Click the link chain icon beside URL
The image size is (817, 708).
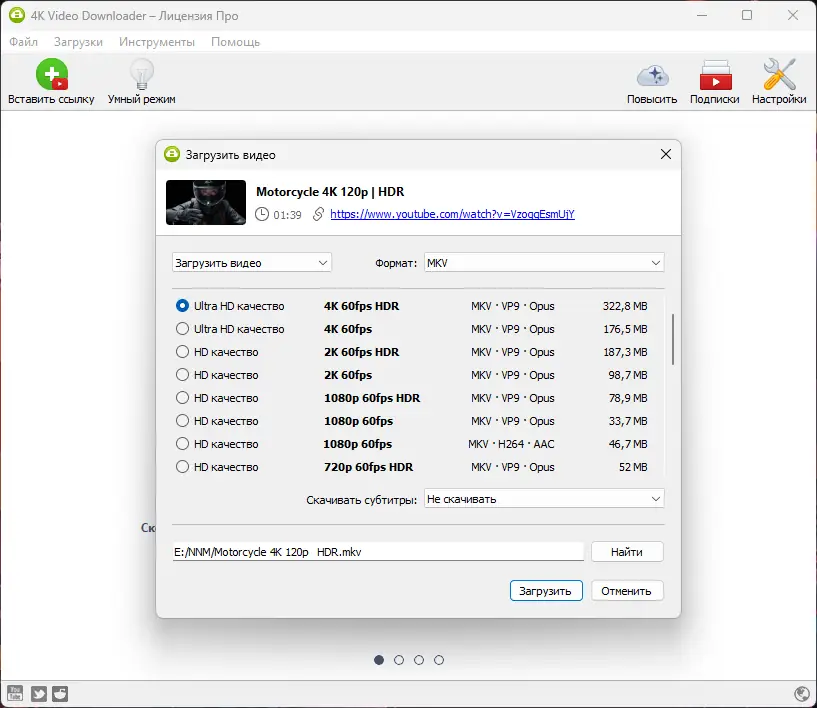[x=318, y=214]
